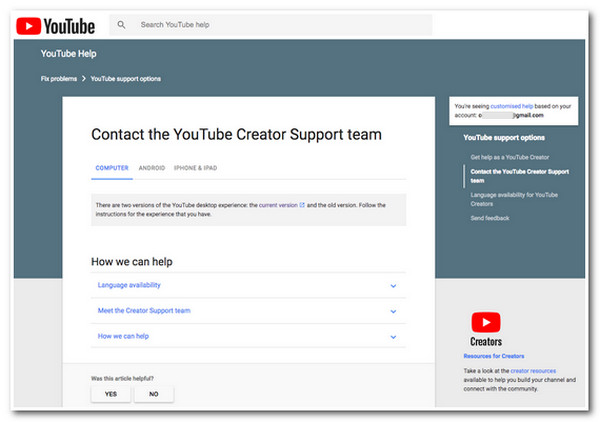
Task: Answer NO to article helpful question
Action: (x=154, y=394)
